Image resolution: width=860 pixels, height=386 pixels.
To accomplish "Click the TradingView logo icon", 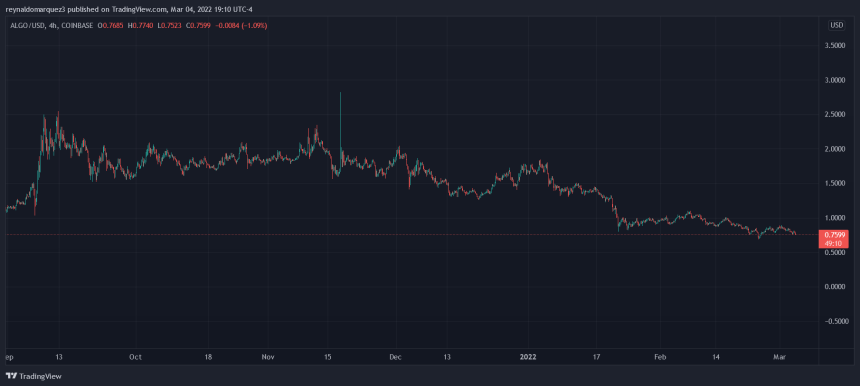I will pos(11,376).
